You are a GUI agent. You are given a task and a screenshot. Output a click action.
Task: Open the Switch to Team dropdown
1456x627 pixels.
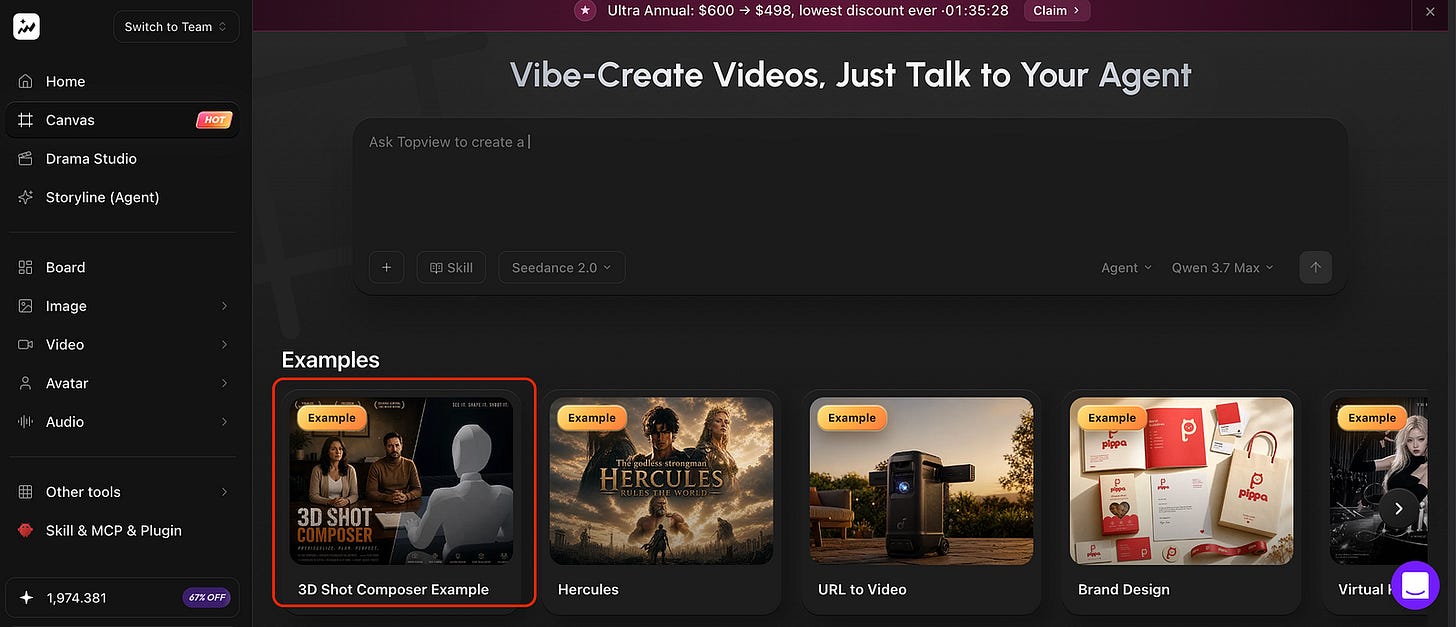(176, 27)
